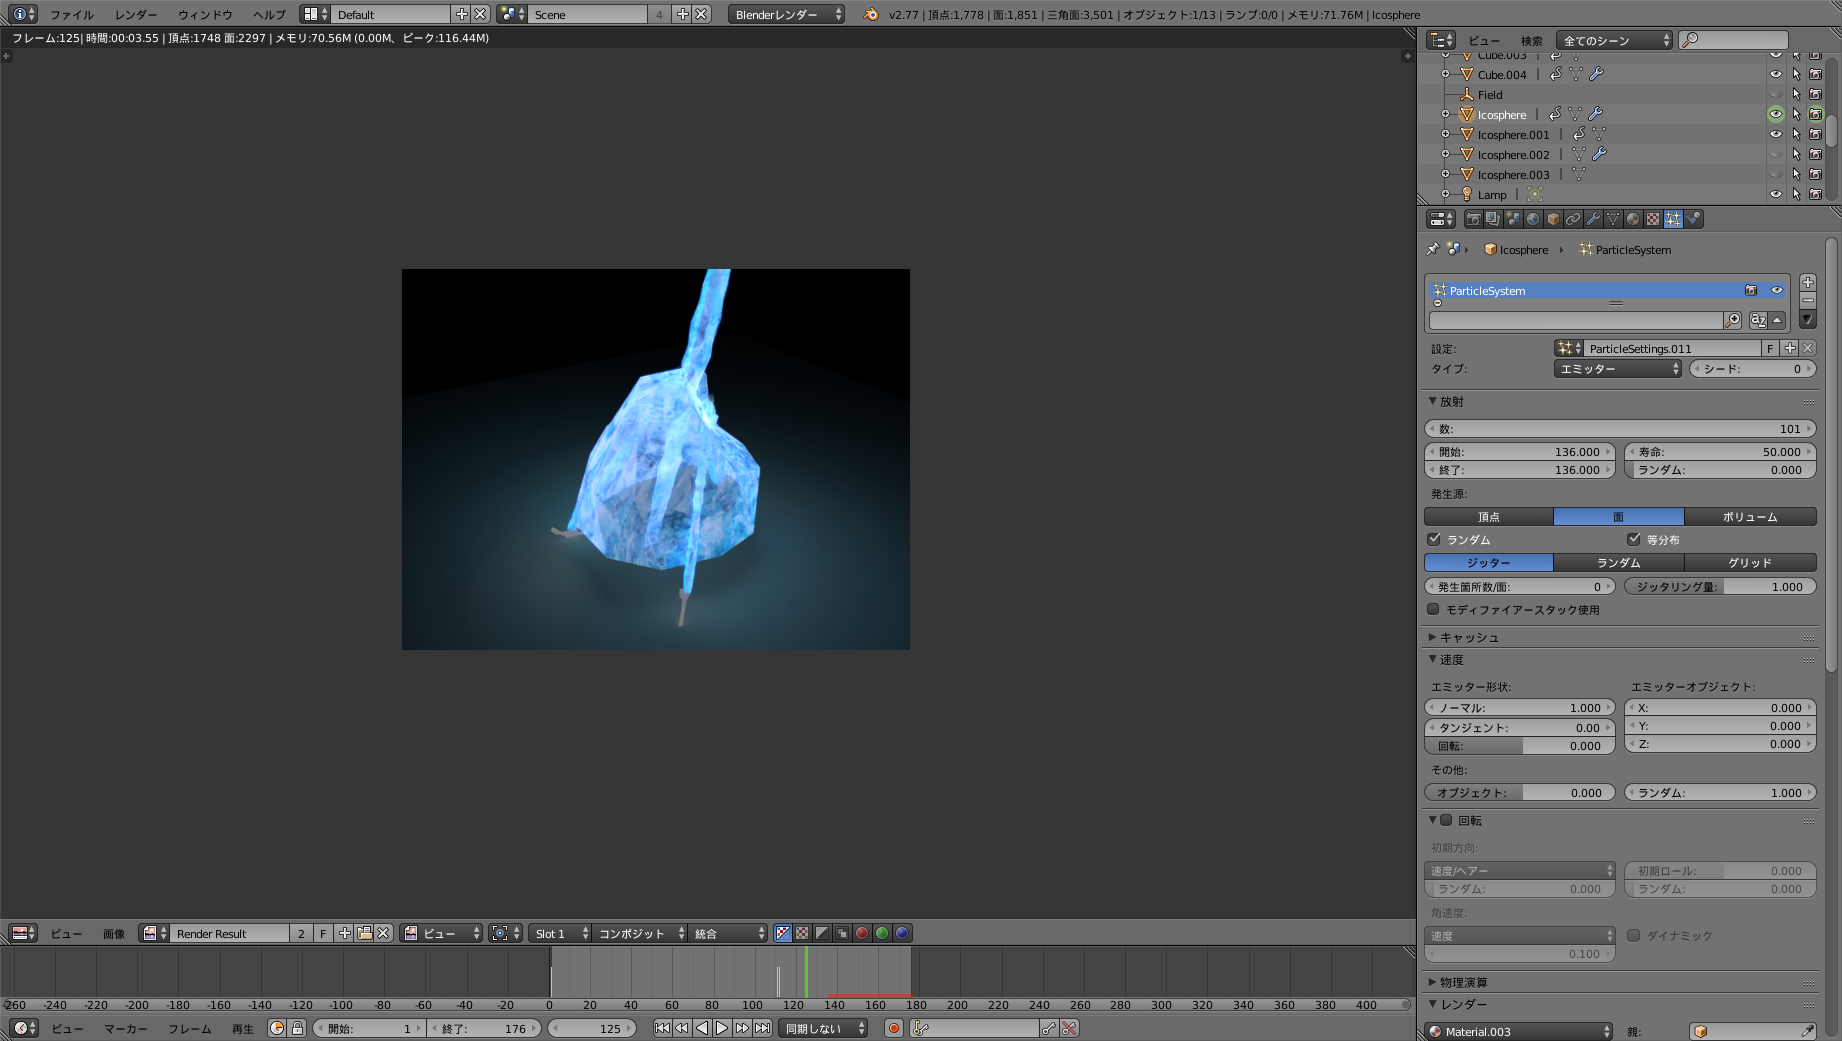This screenshot has width=1842, height=1041.
Task: Enable モディファイアースタック使用 checkbox
Action: [x=1433, y=609]
